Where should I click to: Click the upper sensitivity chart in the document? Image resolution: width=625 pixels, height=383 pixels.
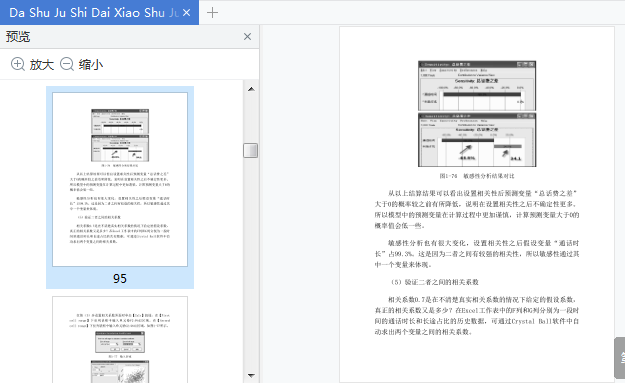477,86
